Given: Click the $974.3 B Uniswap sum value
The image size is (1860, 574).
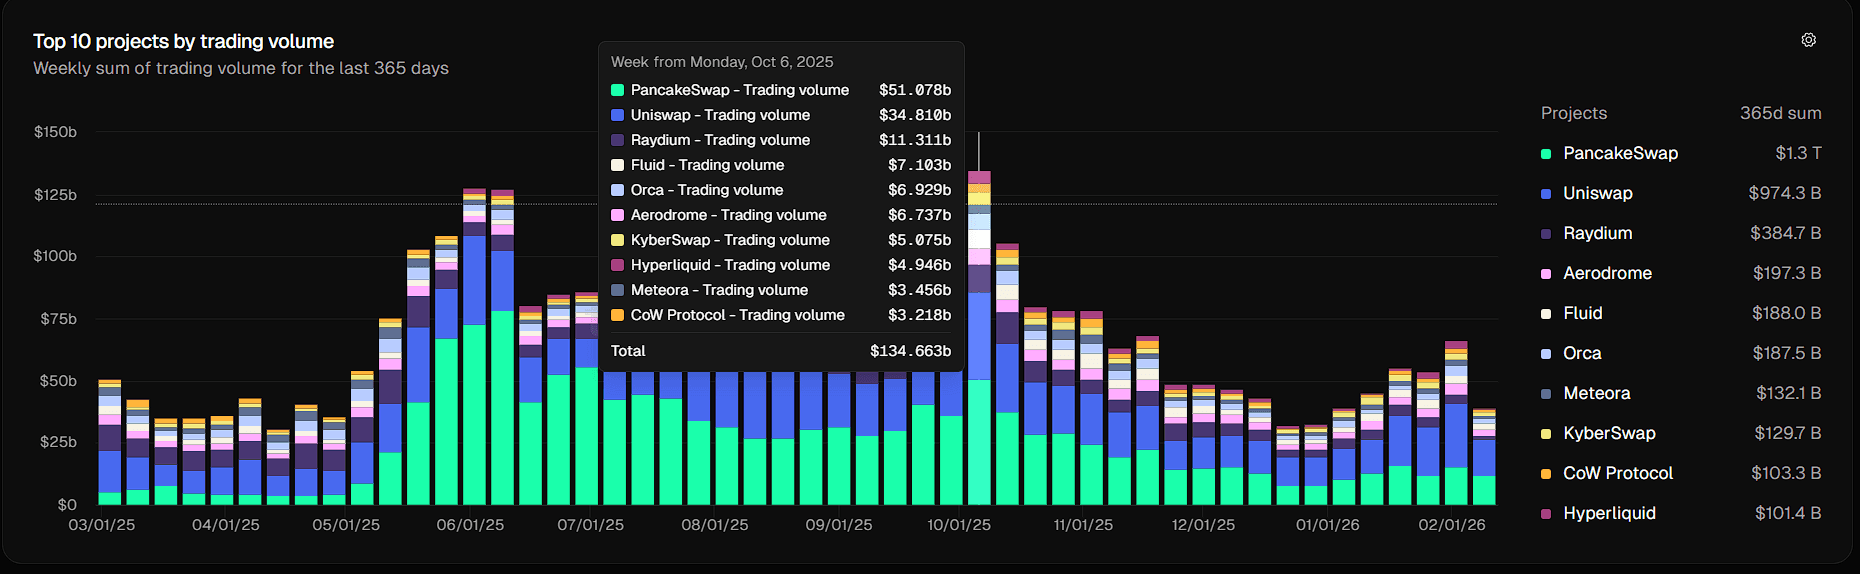Looking at the screenshot, I should tap(1785, 193).
